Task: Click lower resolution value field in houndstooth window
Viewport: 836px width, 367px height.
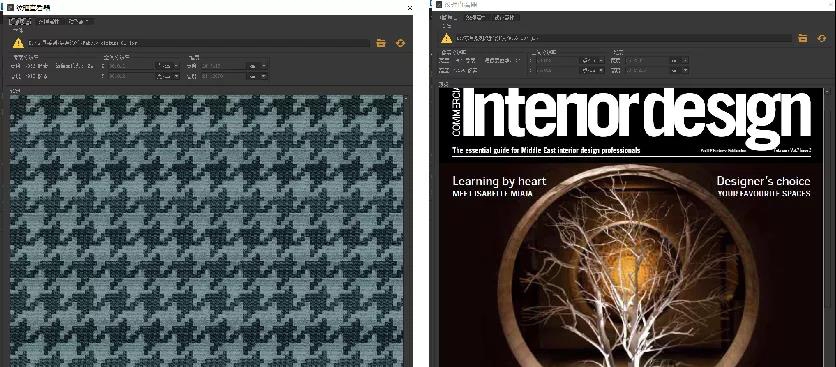Action: pyautogui.click(x=131, y=76)
